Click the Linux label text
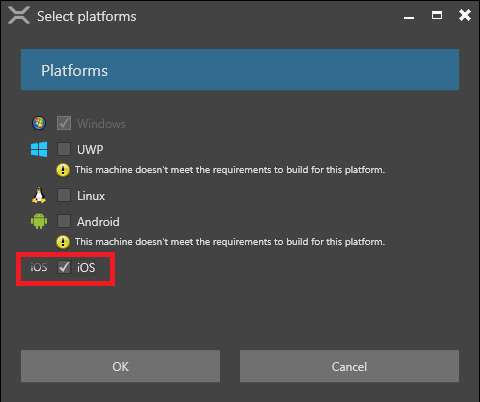This screenshot has width=480, height=402. coord(91,196)
